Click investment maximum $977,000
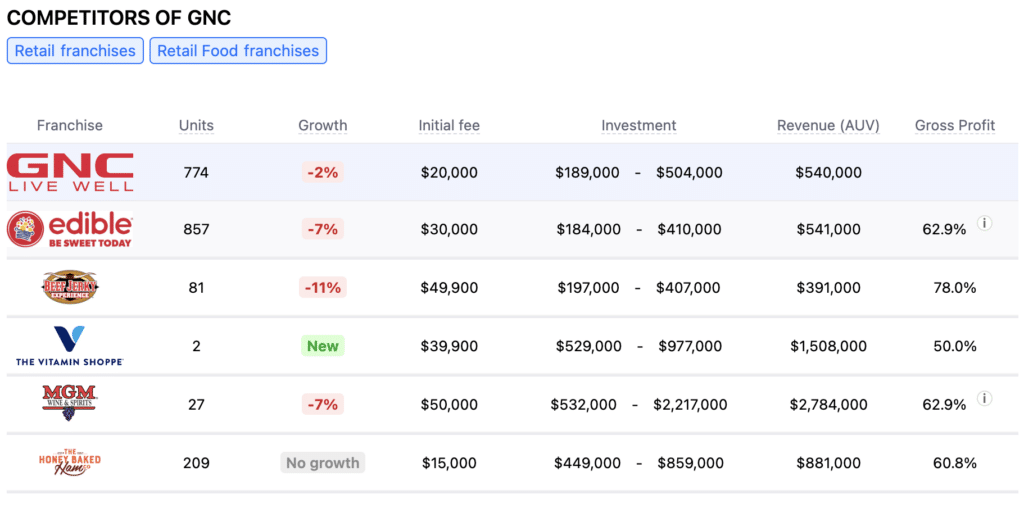The image size is (1024, 508). [x=690, y=346]
